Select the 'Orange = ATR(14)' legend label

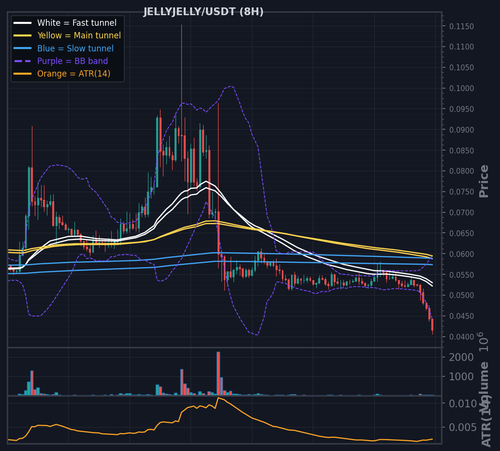click(x=74, y=74)
